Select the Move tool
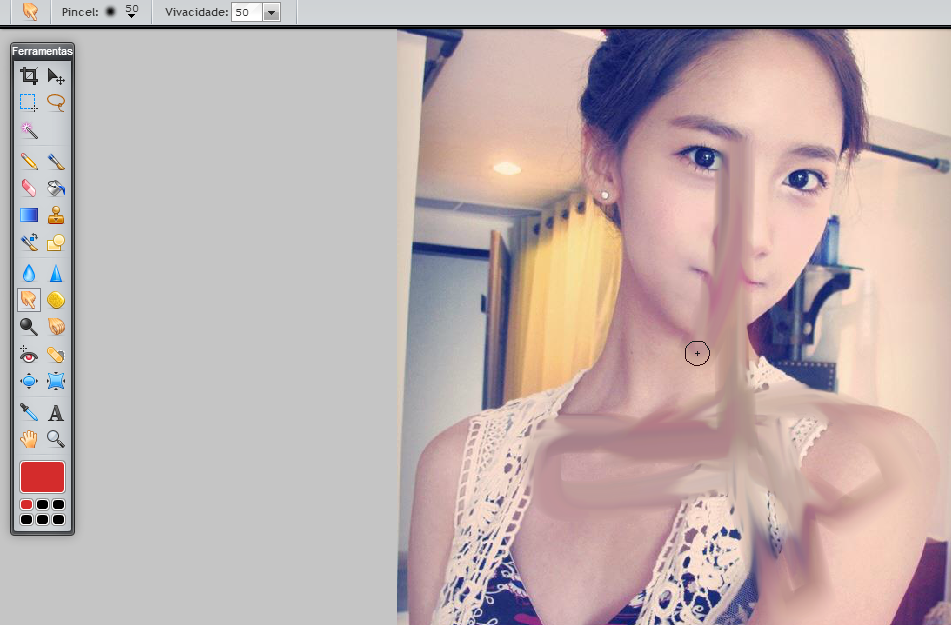 click(56, 75)
